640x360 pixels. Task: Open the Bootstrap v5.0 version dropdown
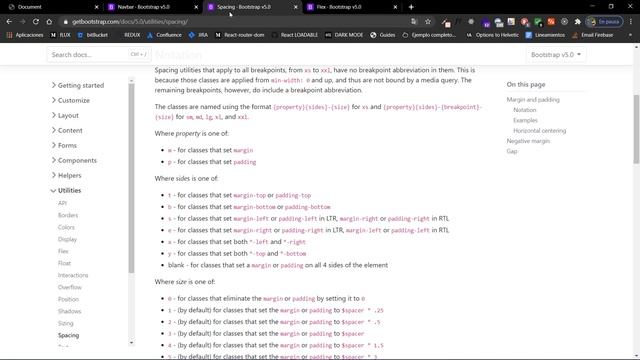(x=556, y=54)
